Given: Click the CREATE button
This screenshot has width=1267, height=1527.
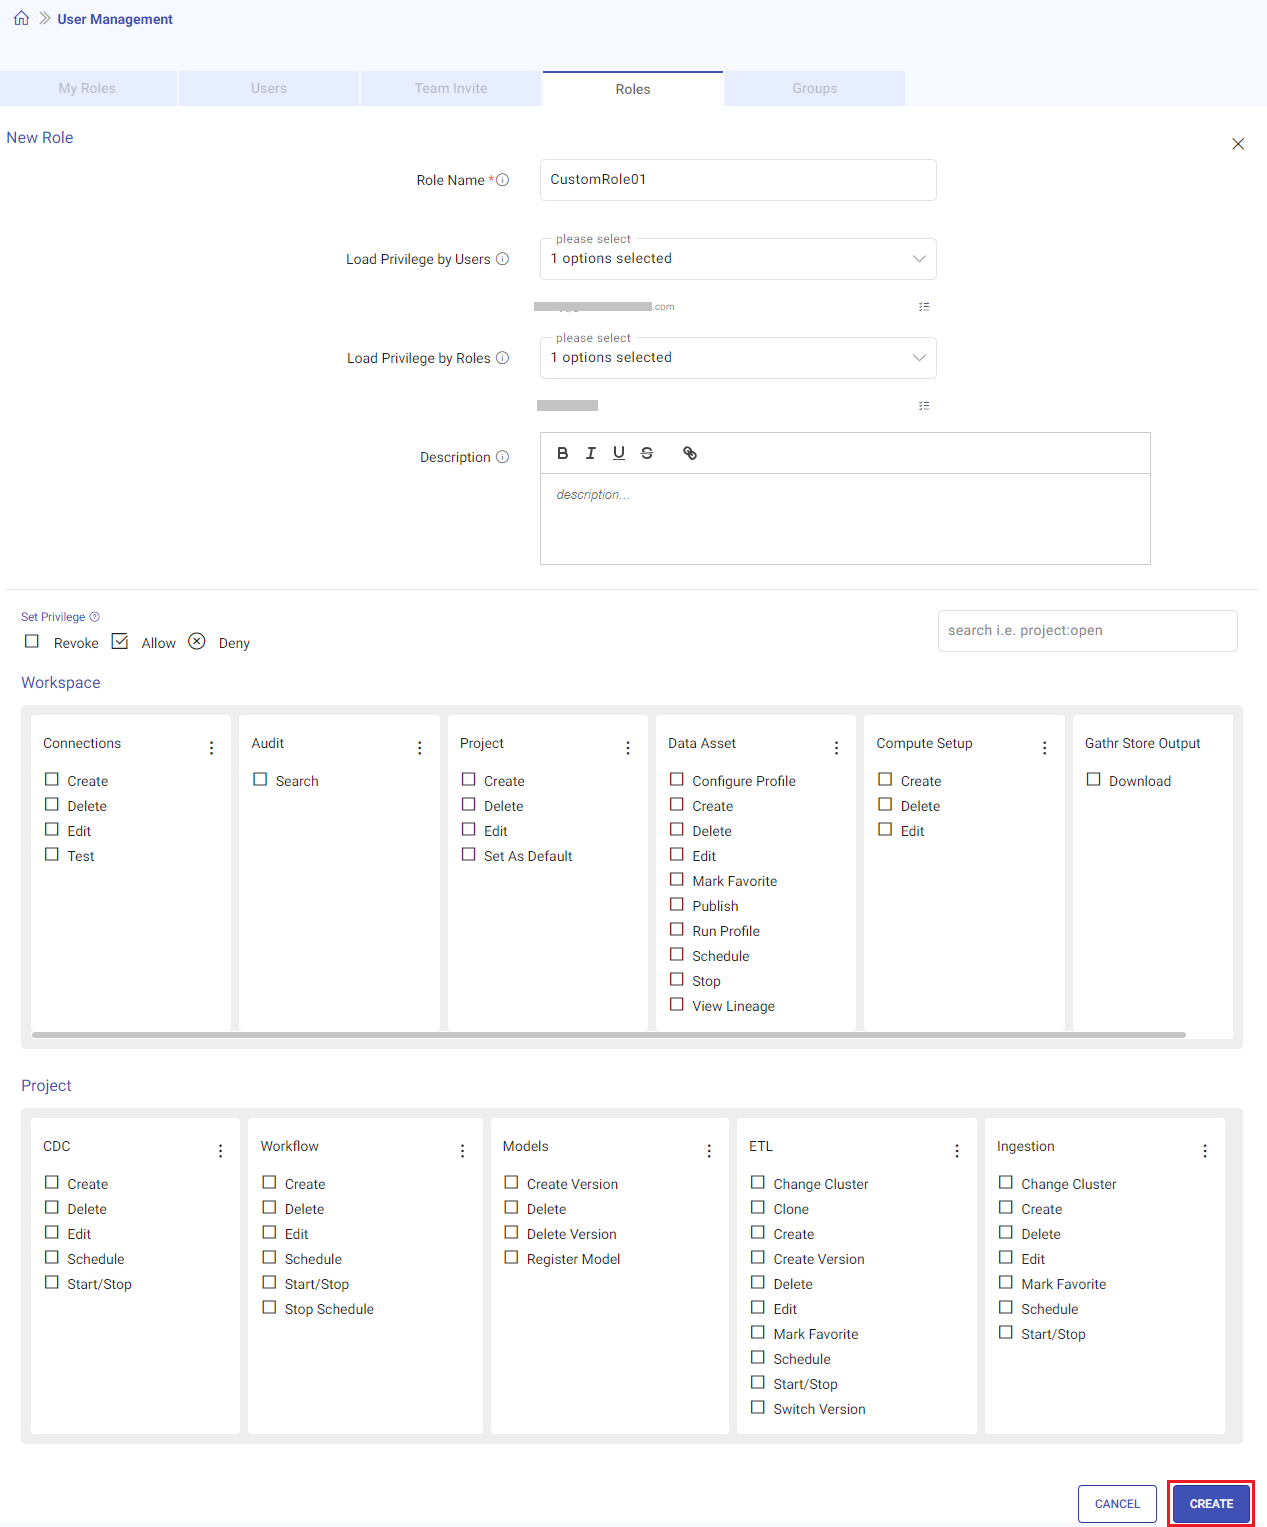Looking at the screenshot, I should [x=1210, y=1503].
